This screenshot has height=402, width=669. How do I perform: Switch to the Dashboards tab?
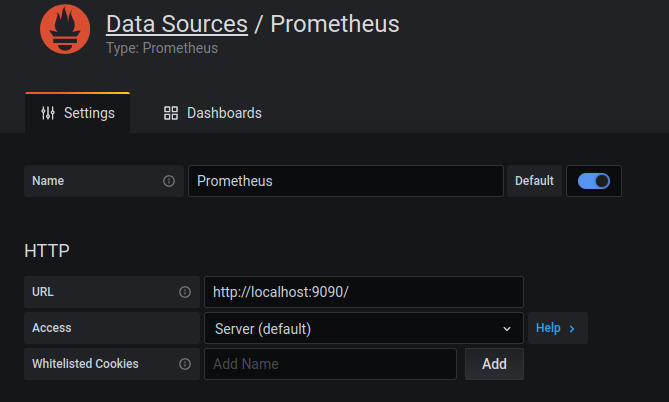coord(212,113)
